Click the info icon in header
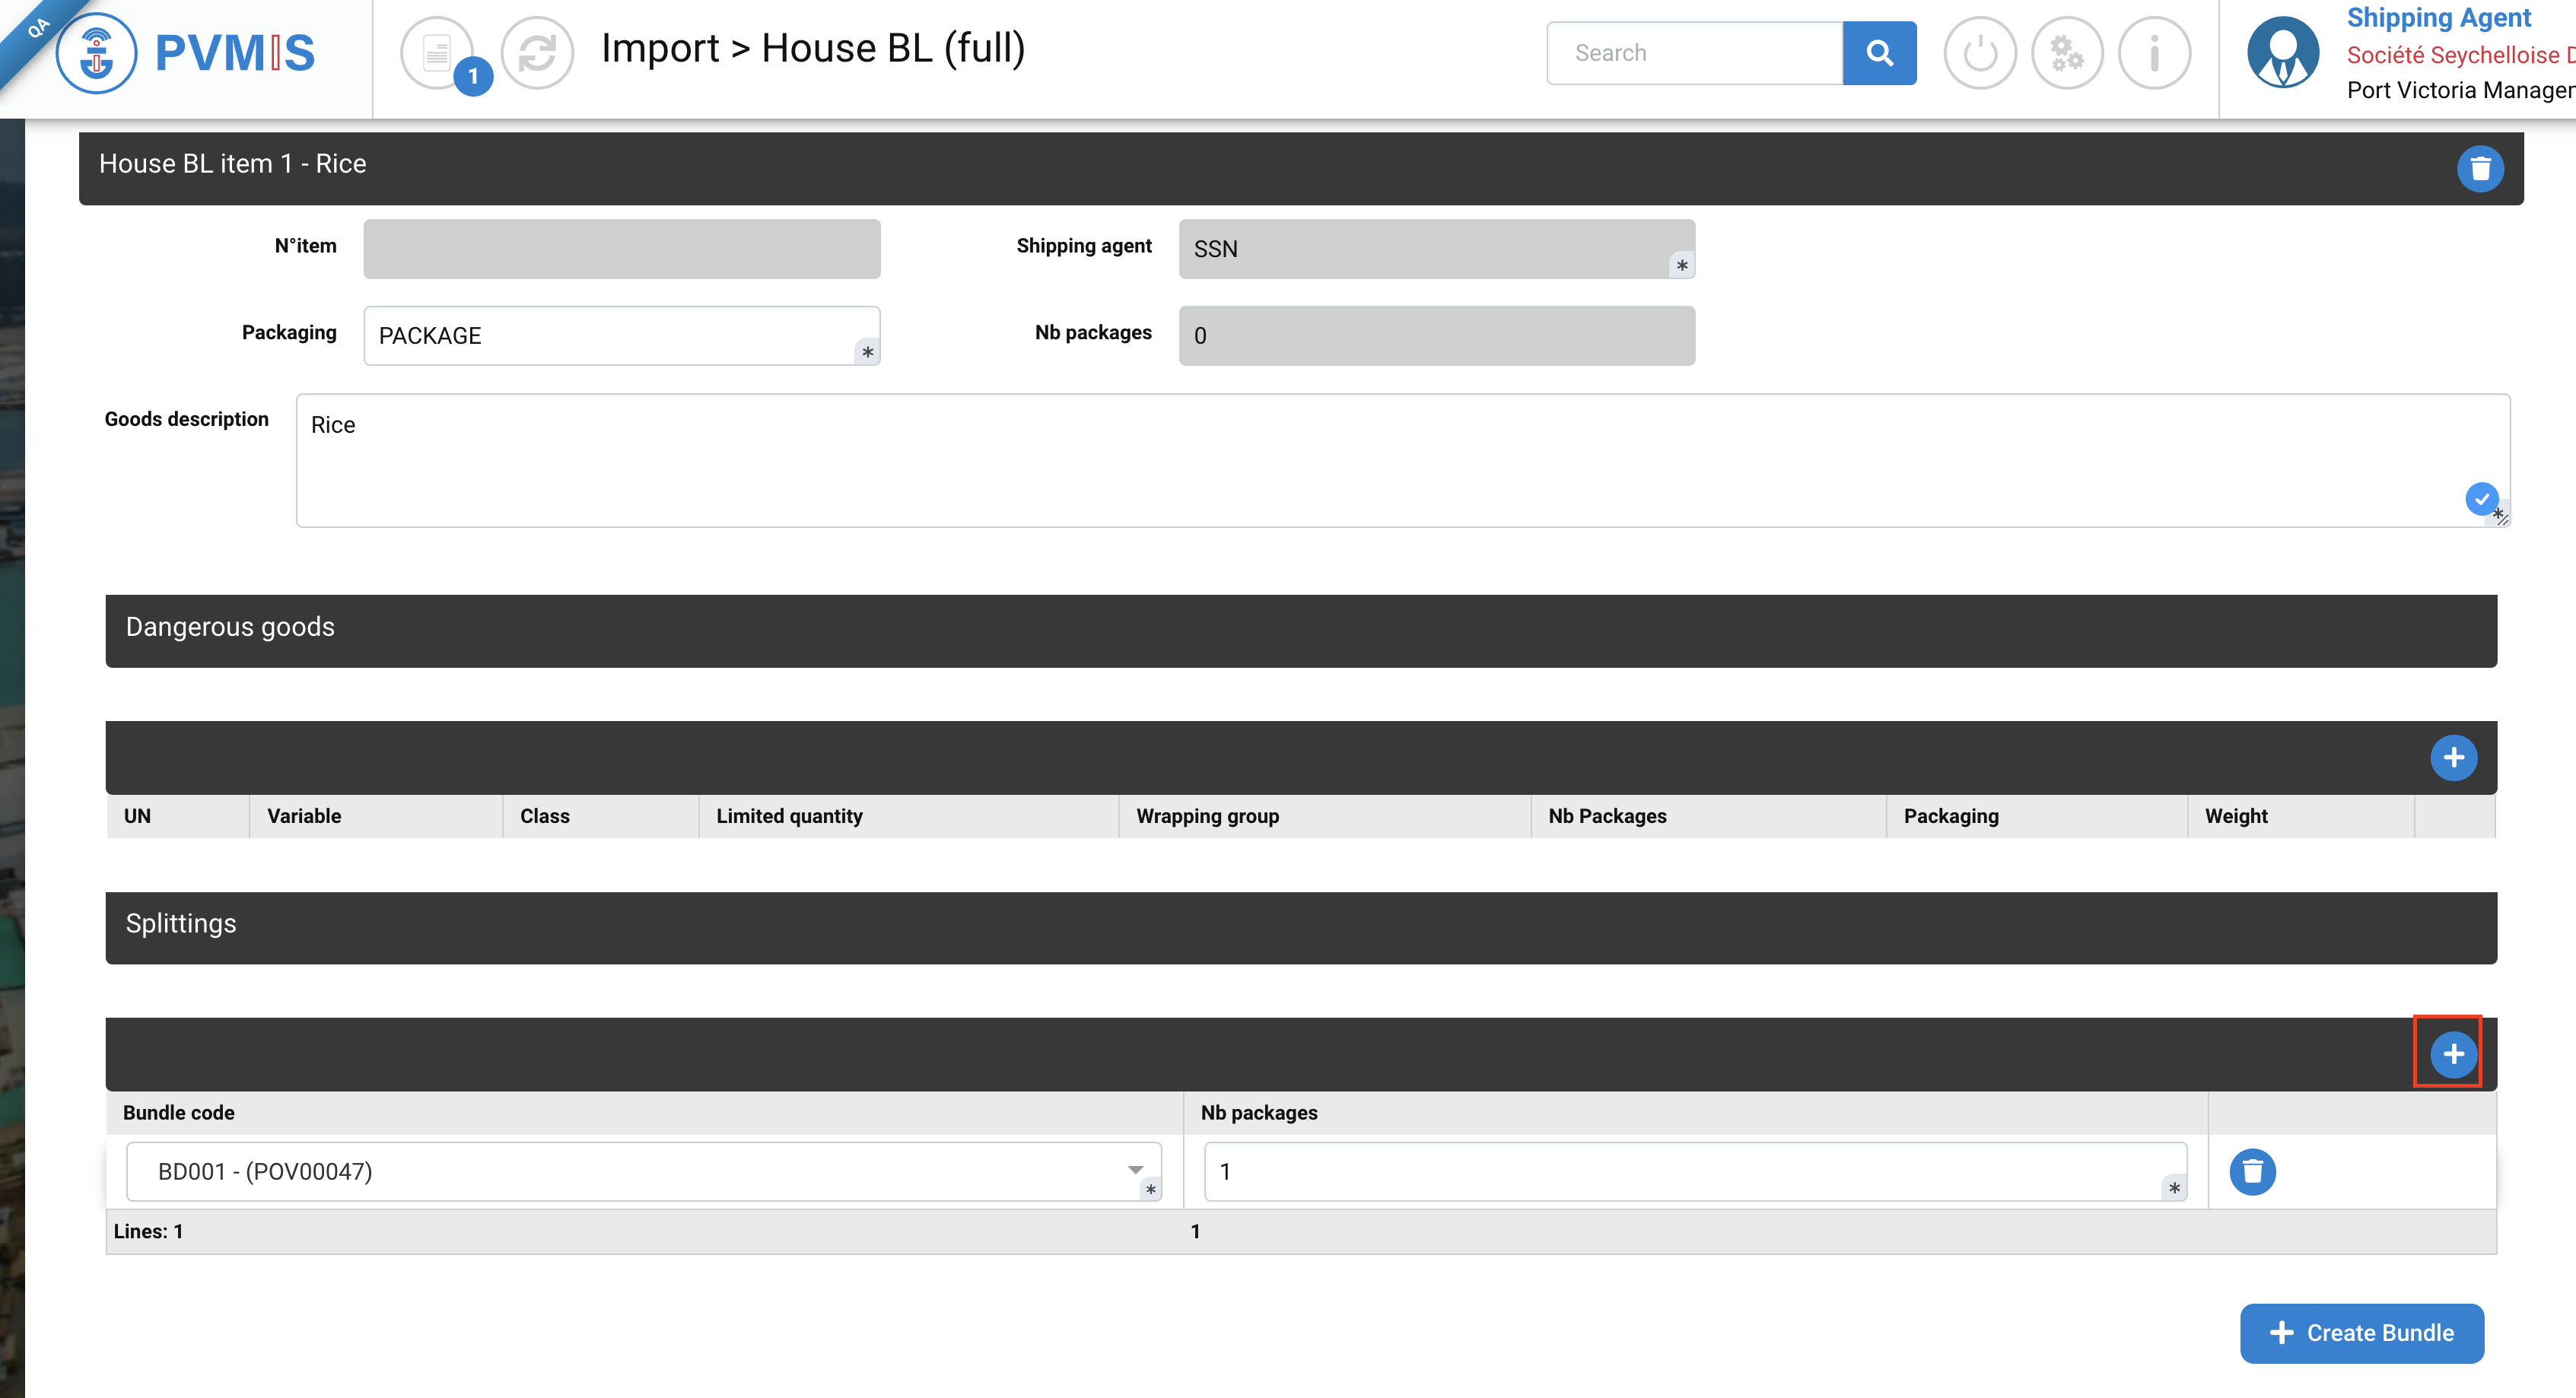Viewport: 2576px width, 1398px height. 2154,53
